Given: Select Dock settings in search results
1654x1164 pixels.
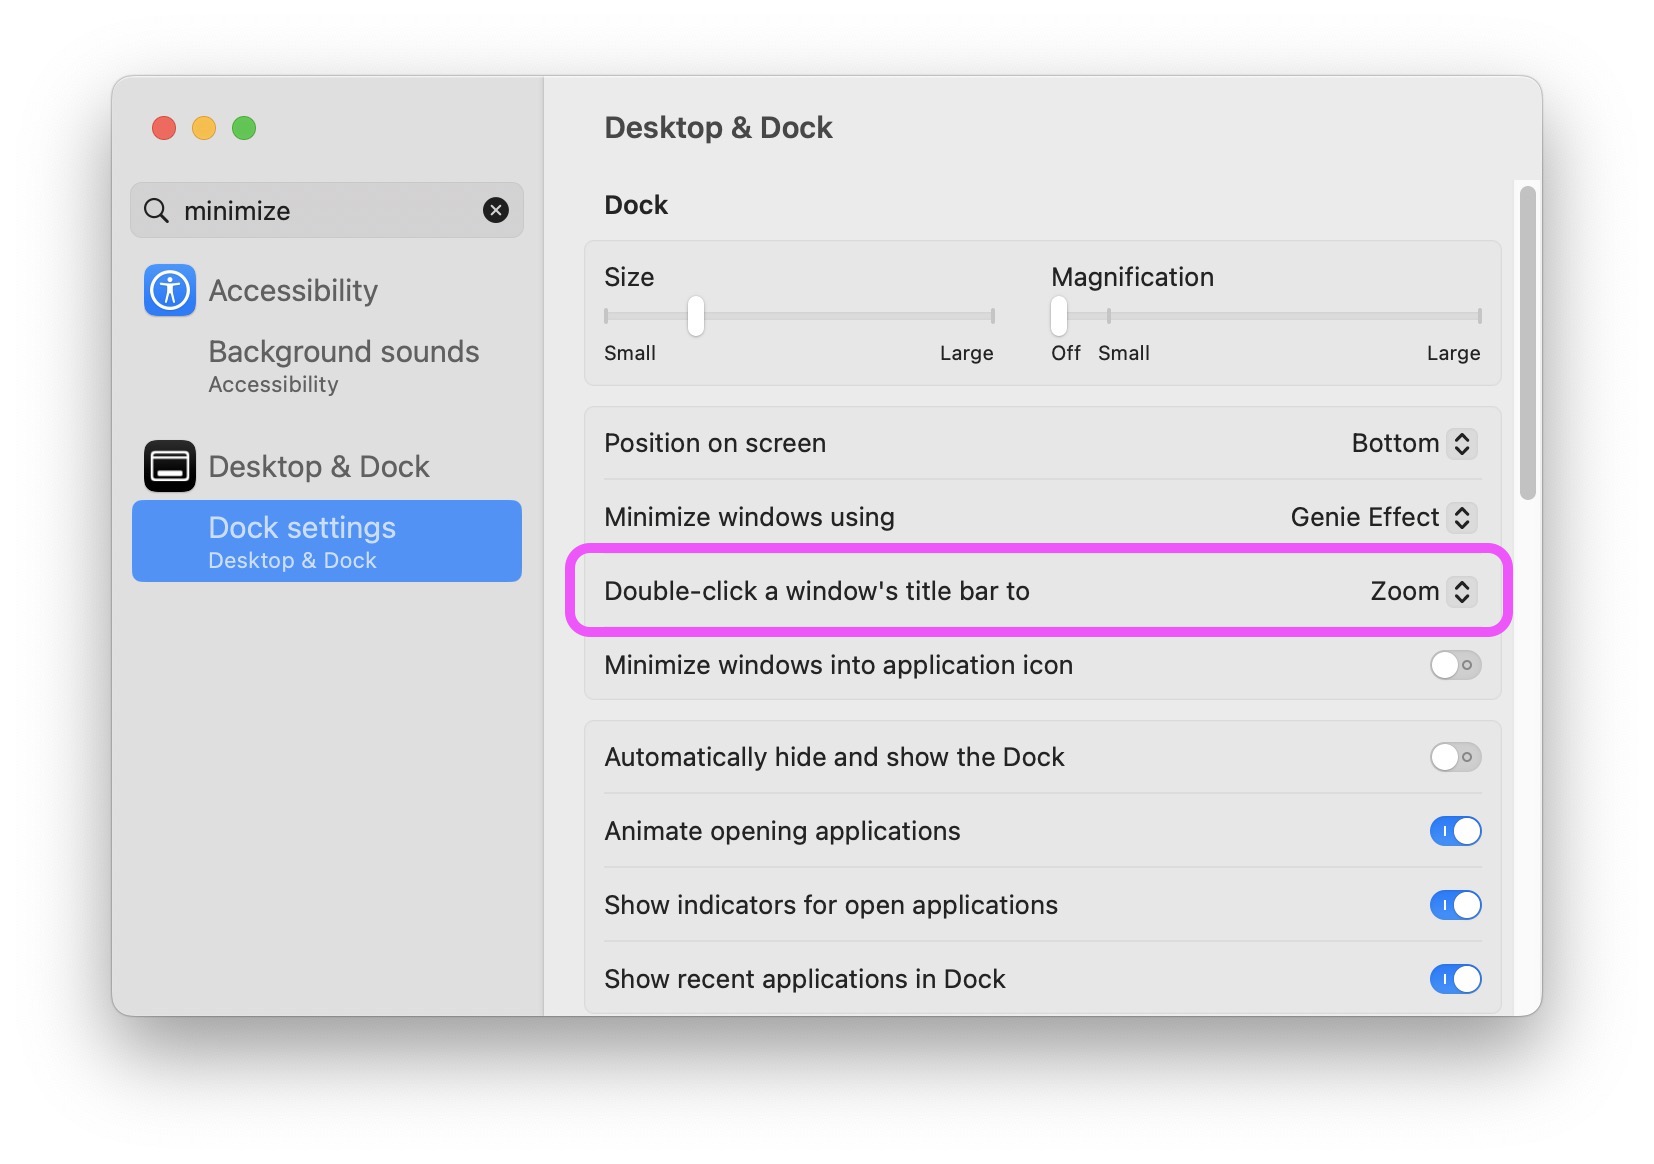Looking at the screenshot, I should tap(326, 541).
